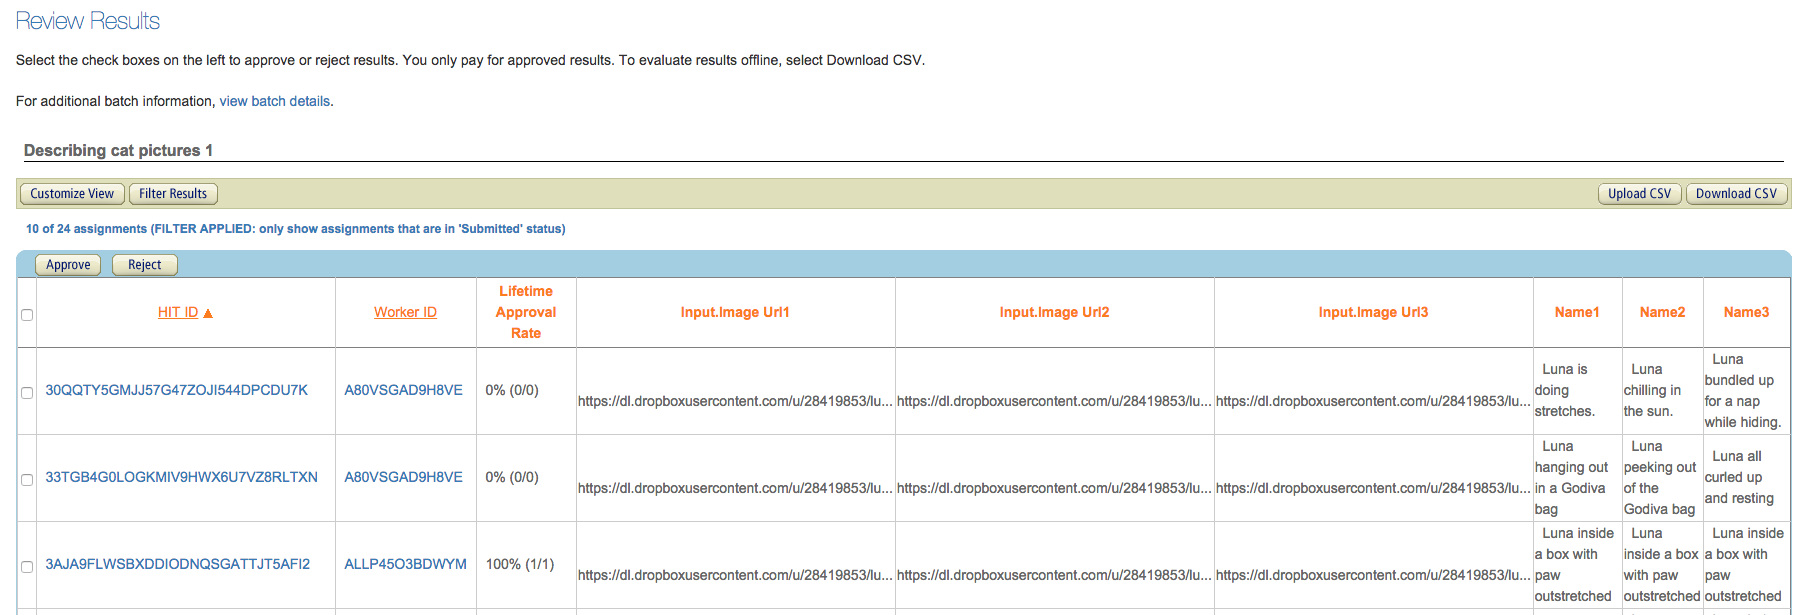Check the box for HIT 33TGB4G0LOGKMIV9HWX6U7VZ8RLTXN
The height and width of the screenshot is (615, 1801).
pos(27,480)
